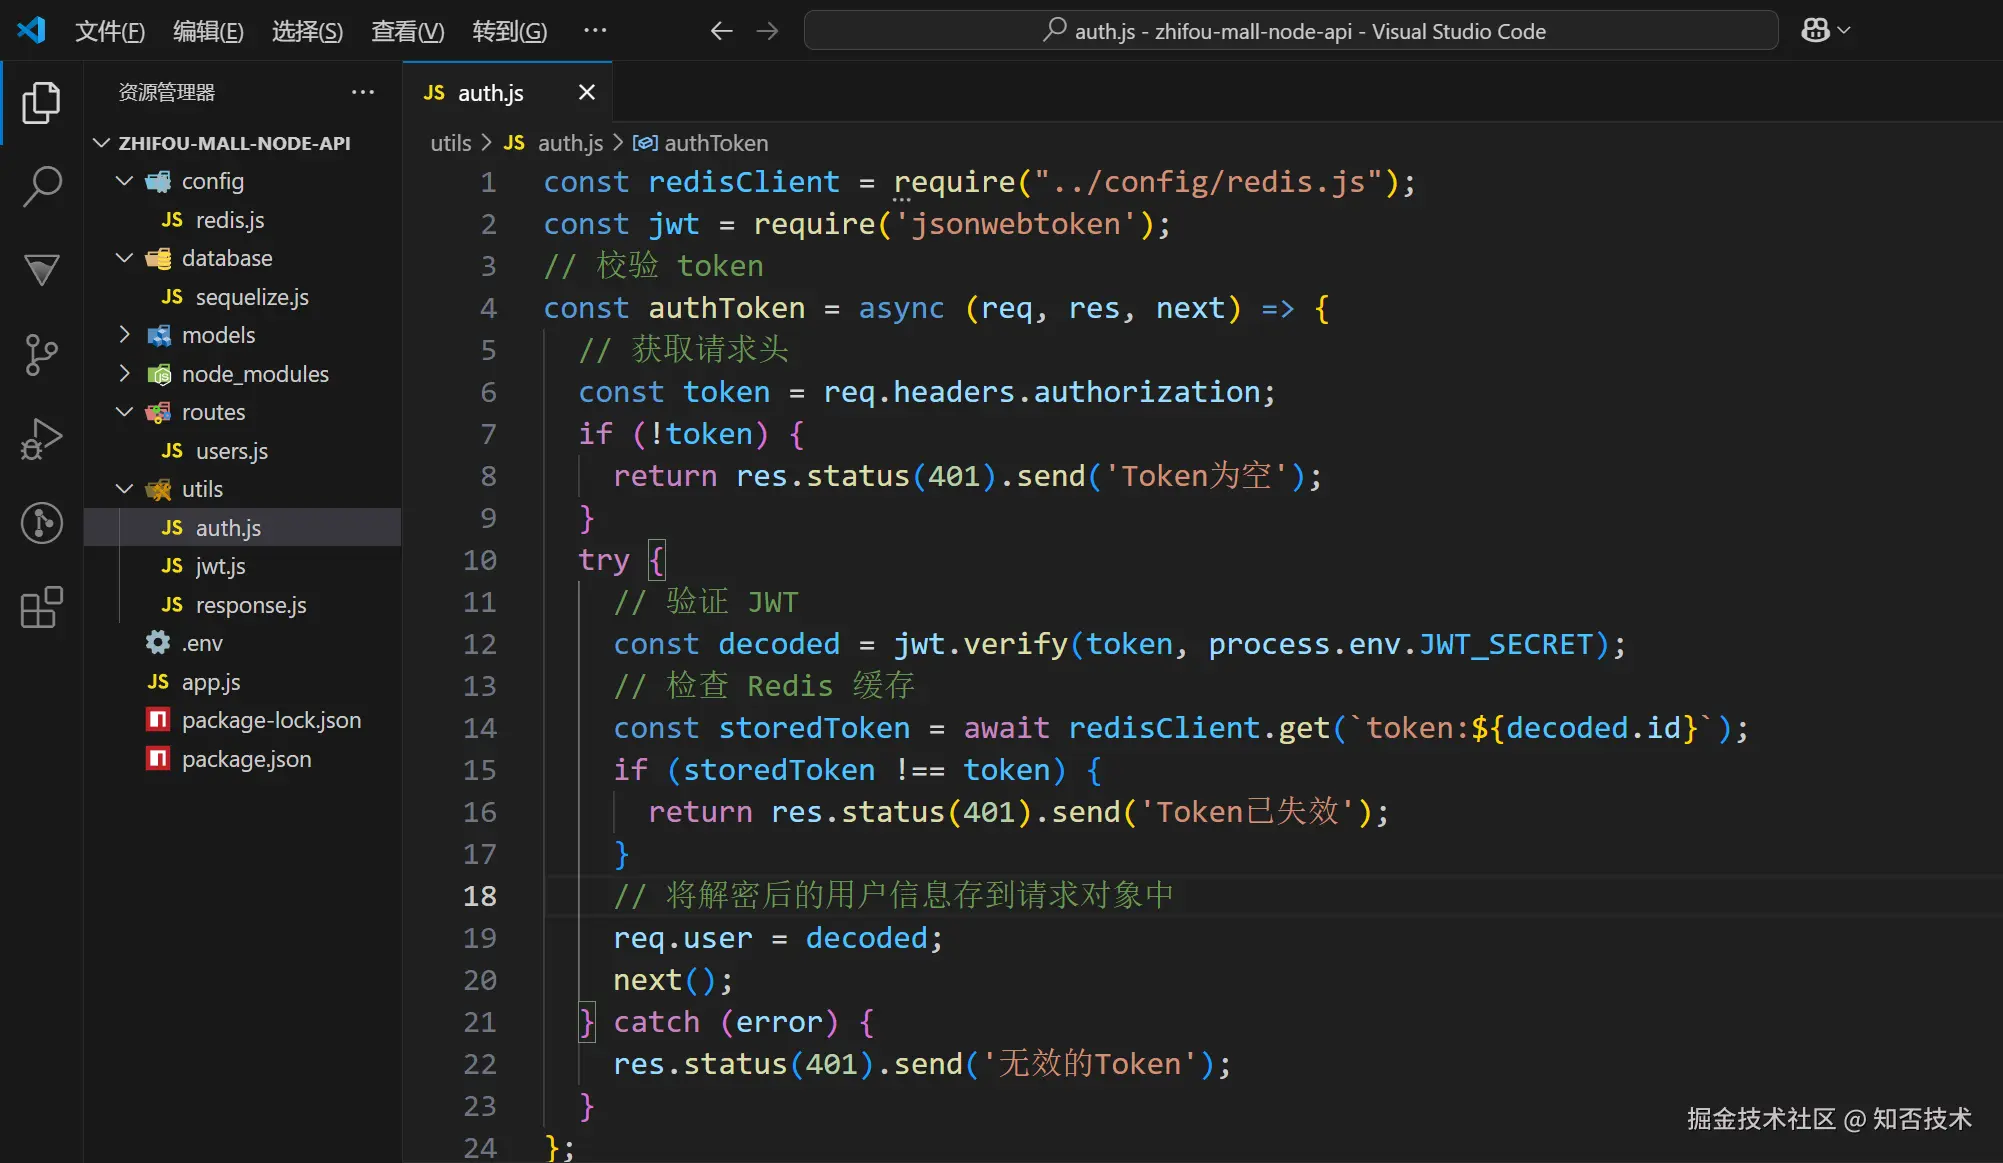Open the Extensions view
Screen dimensions: 2003x1163
(41, 607)
